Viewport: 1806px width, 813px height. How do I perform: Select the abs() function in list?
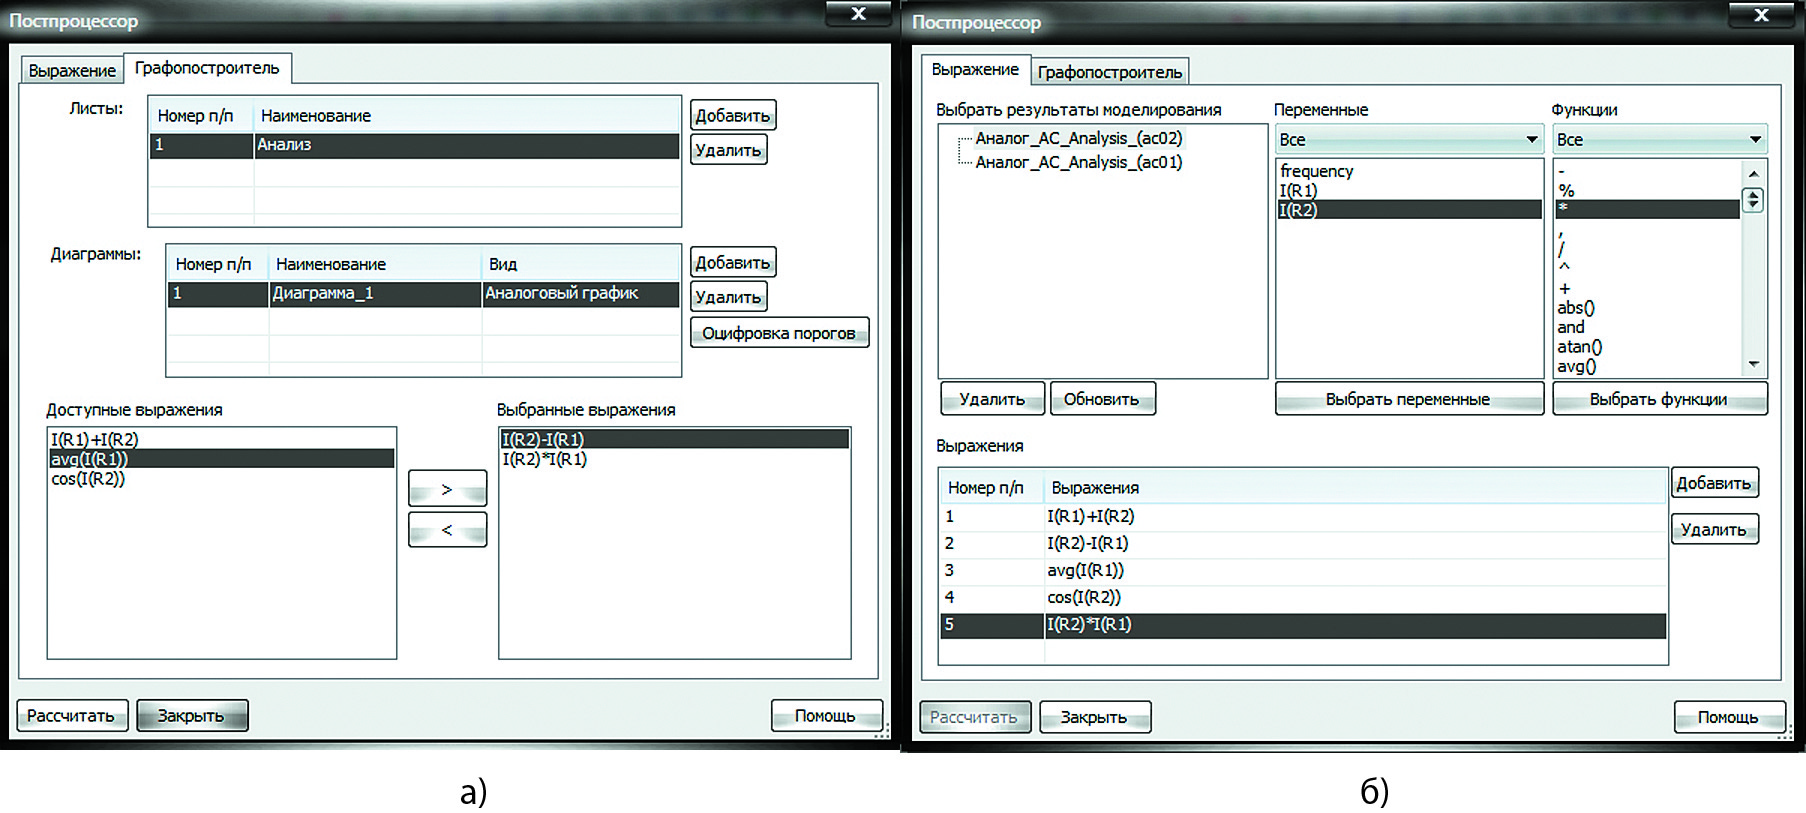(x=1575, y=308)
